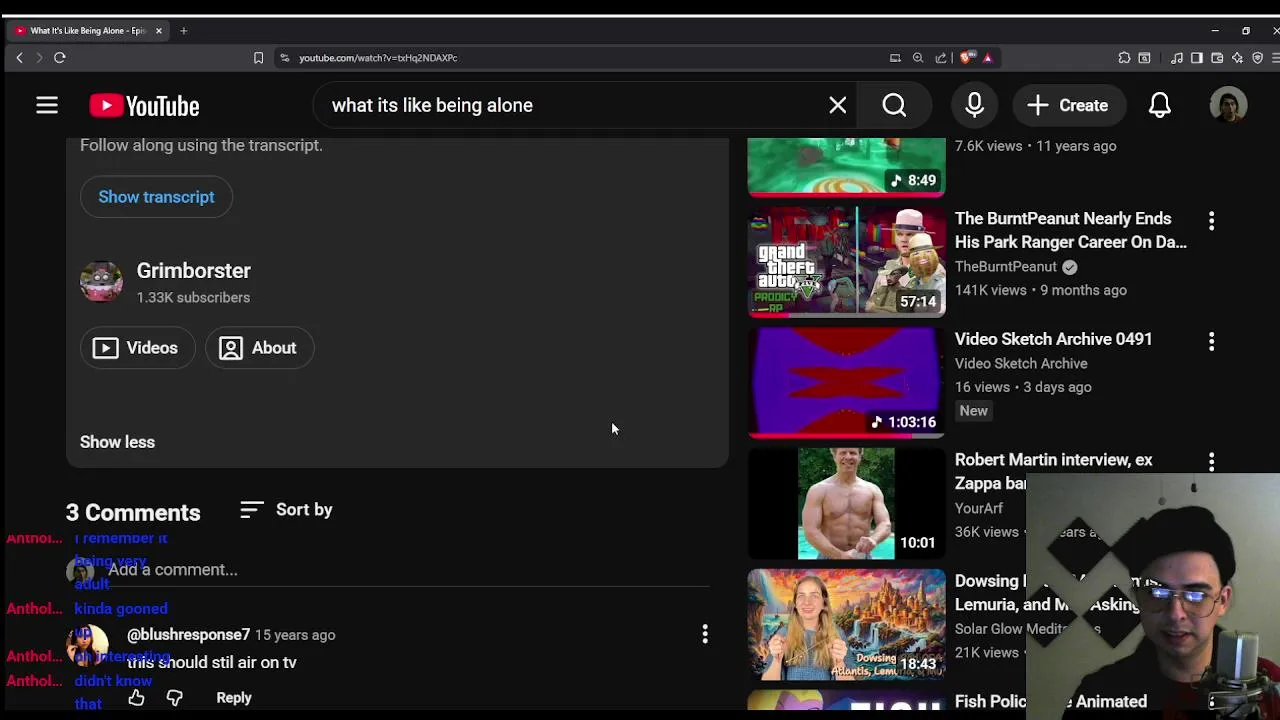Share the page with the address bar share icon
This screenshot has width=1280, height=720.
[941, 58]
